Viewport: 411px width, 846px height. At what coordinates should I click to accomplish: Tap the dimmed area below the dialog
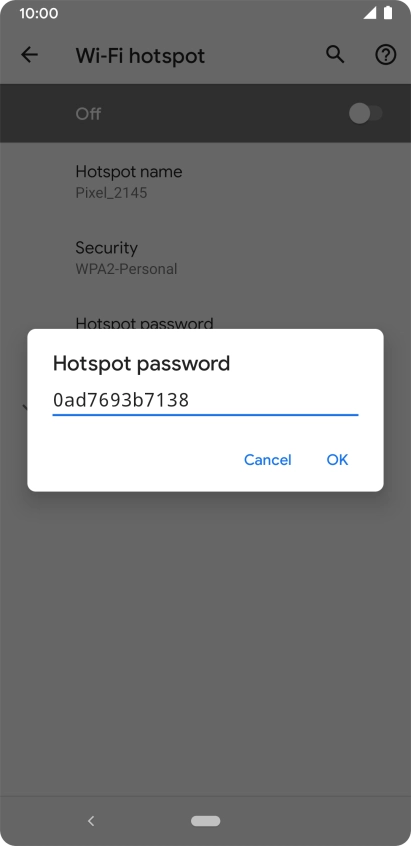(x=206, y=642)
